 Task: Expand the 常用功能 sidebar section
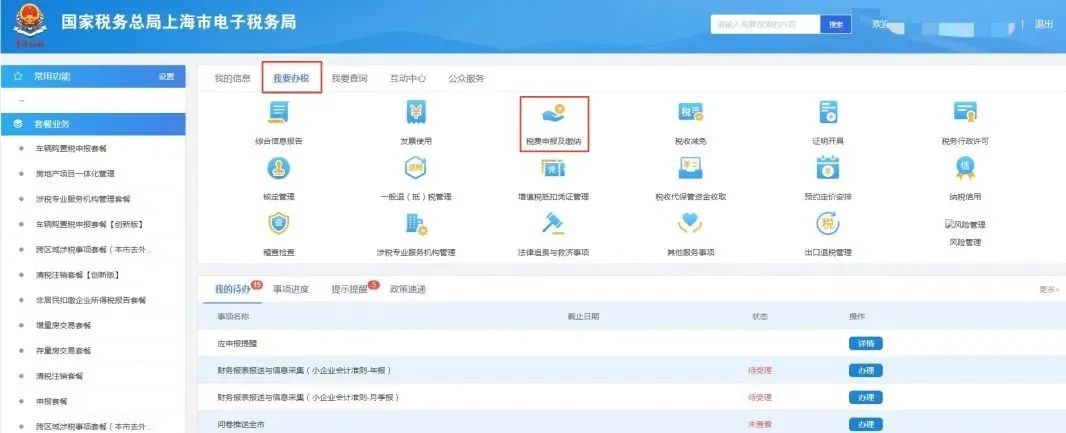click(x=52, y=76)
